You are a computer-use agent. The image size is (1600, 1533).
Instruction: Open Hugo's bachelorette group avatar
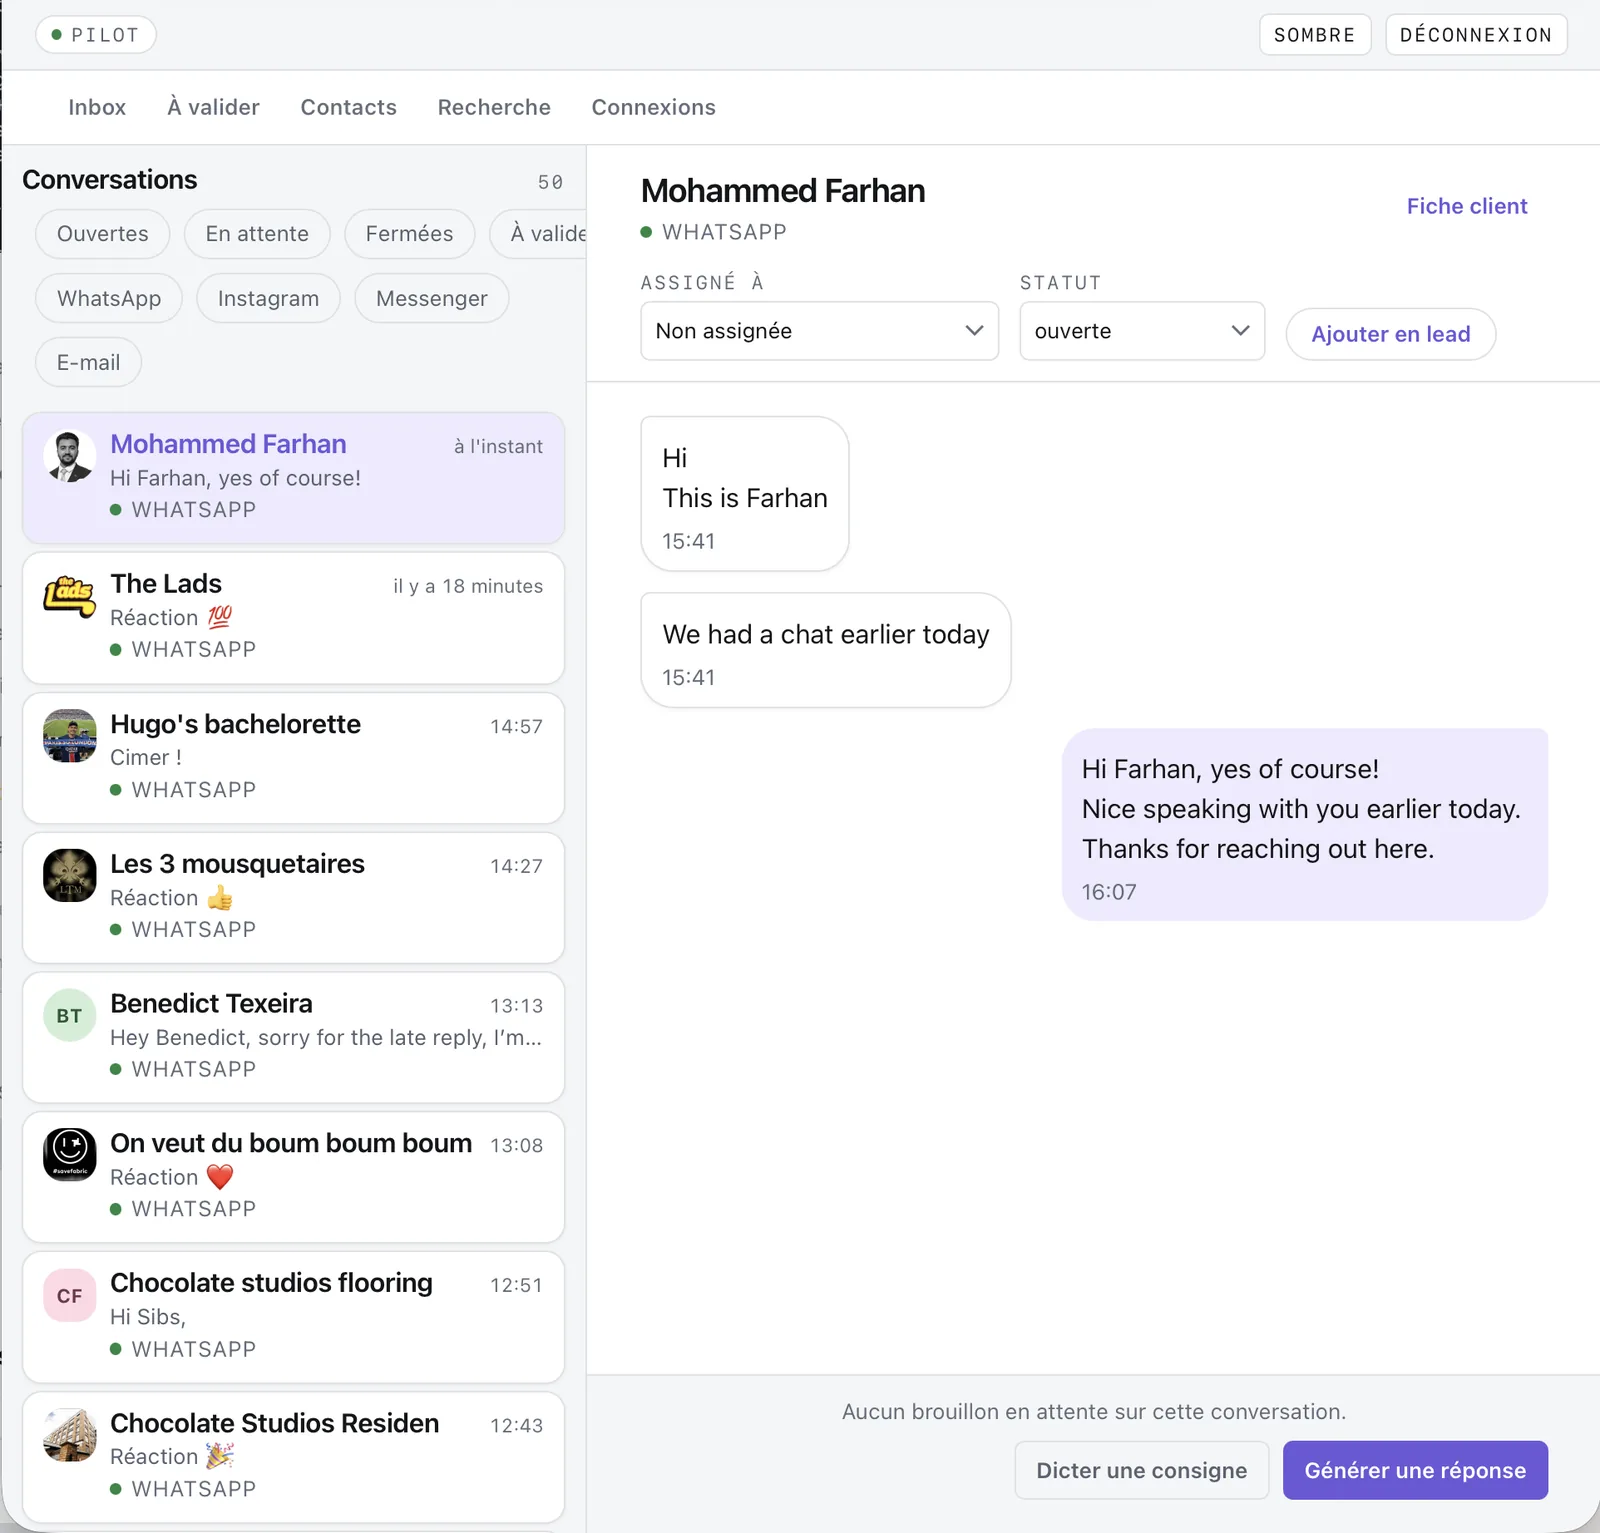pos(69,736)
